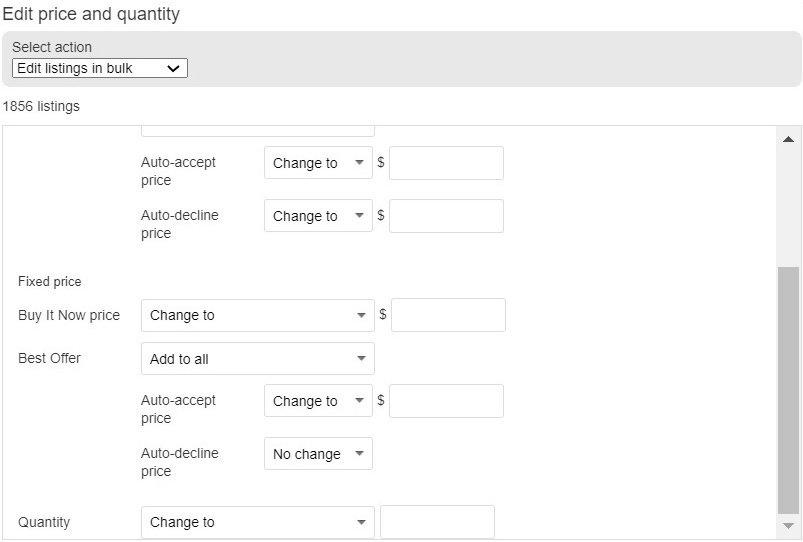
Task: Click the Quantity dropdown arrow icon
Action: (x=361, y=522)
